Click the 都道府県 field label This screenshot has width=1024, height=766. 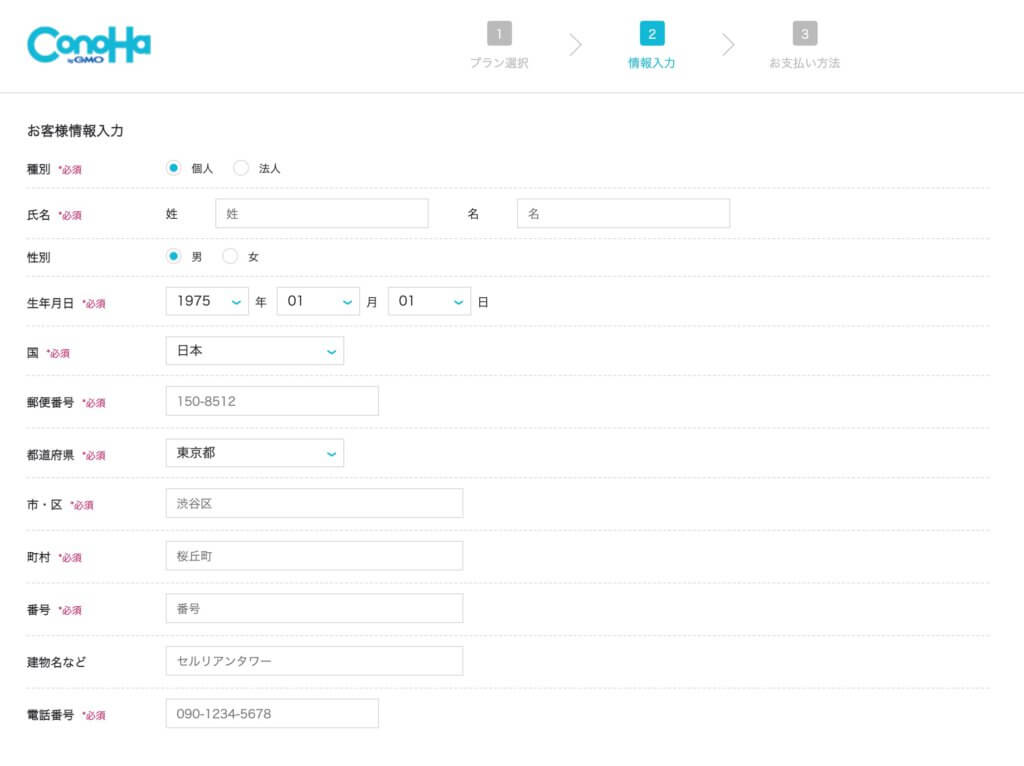point(50,455)
